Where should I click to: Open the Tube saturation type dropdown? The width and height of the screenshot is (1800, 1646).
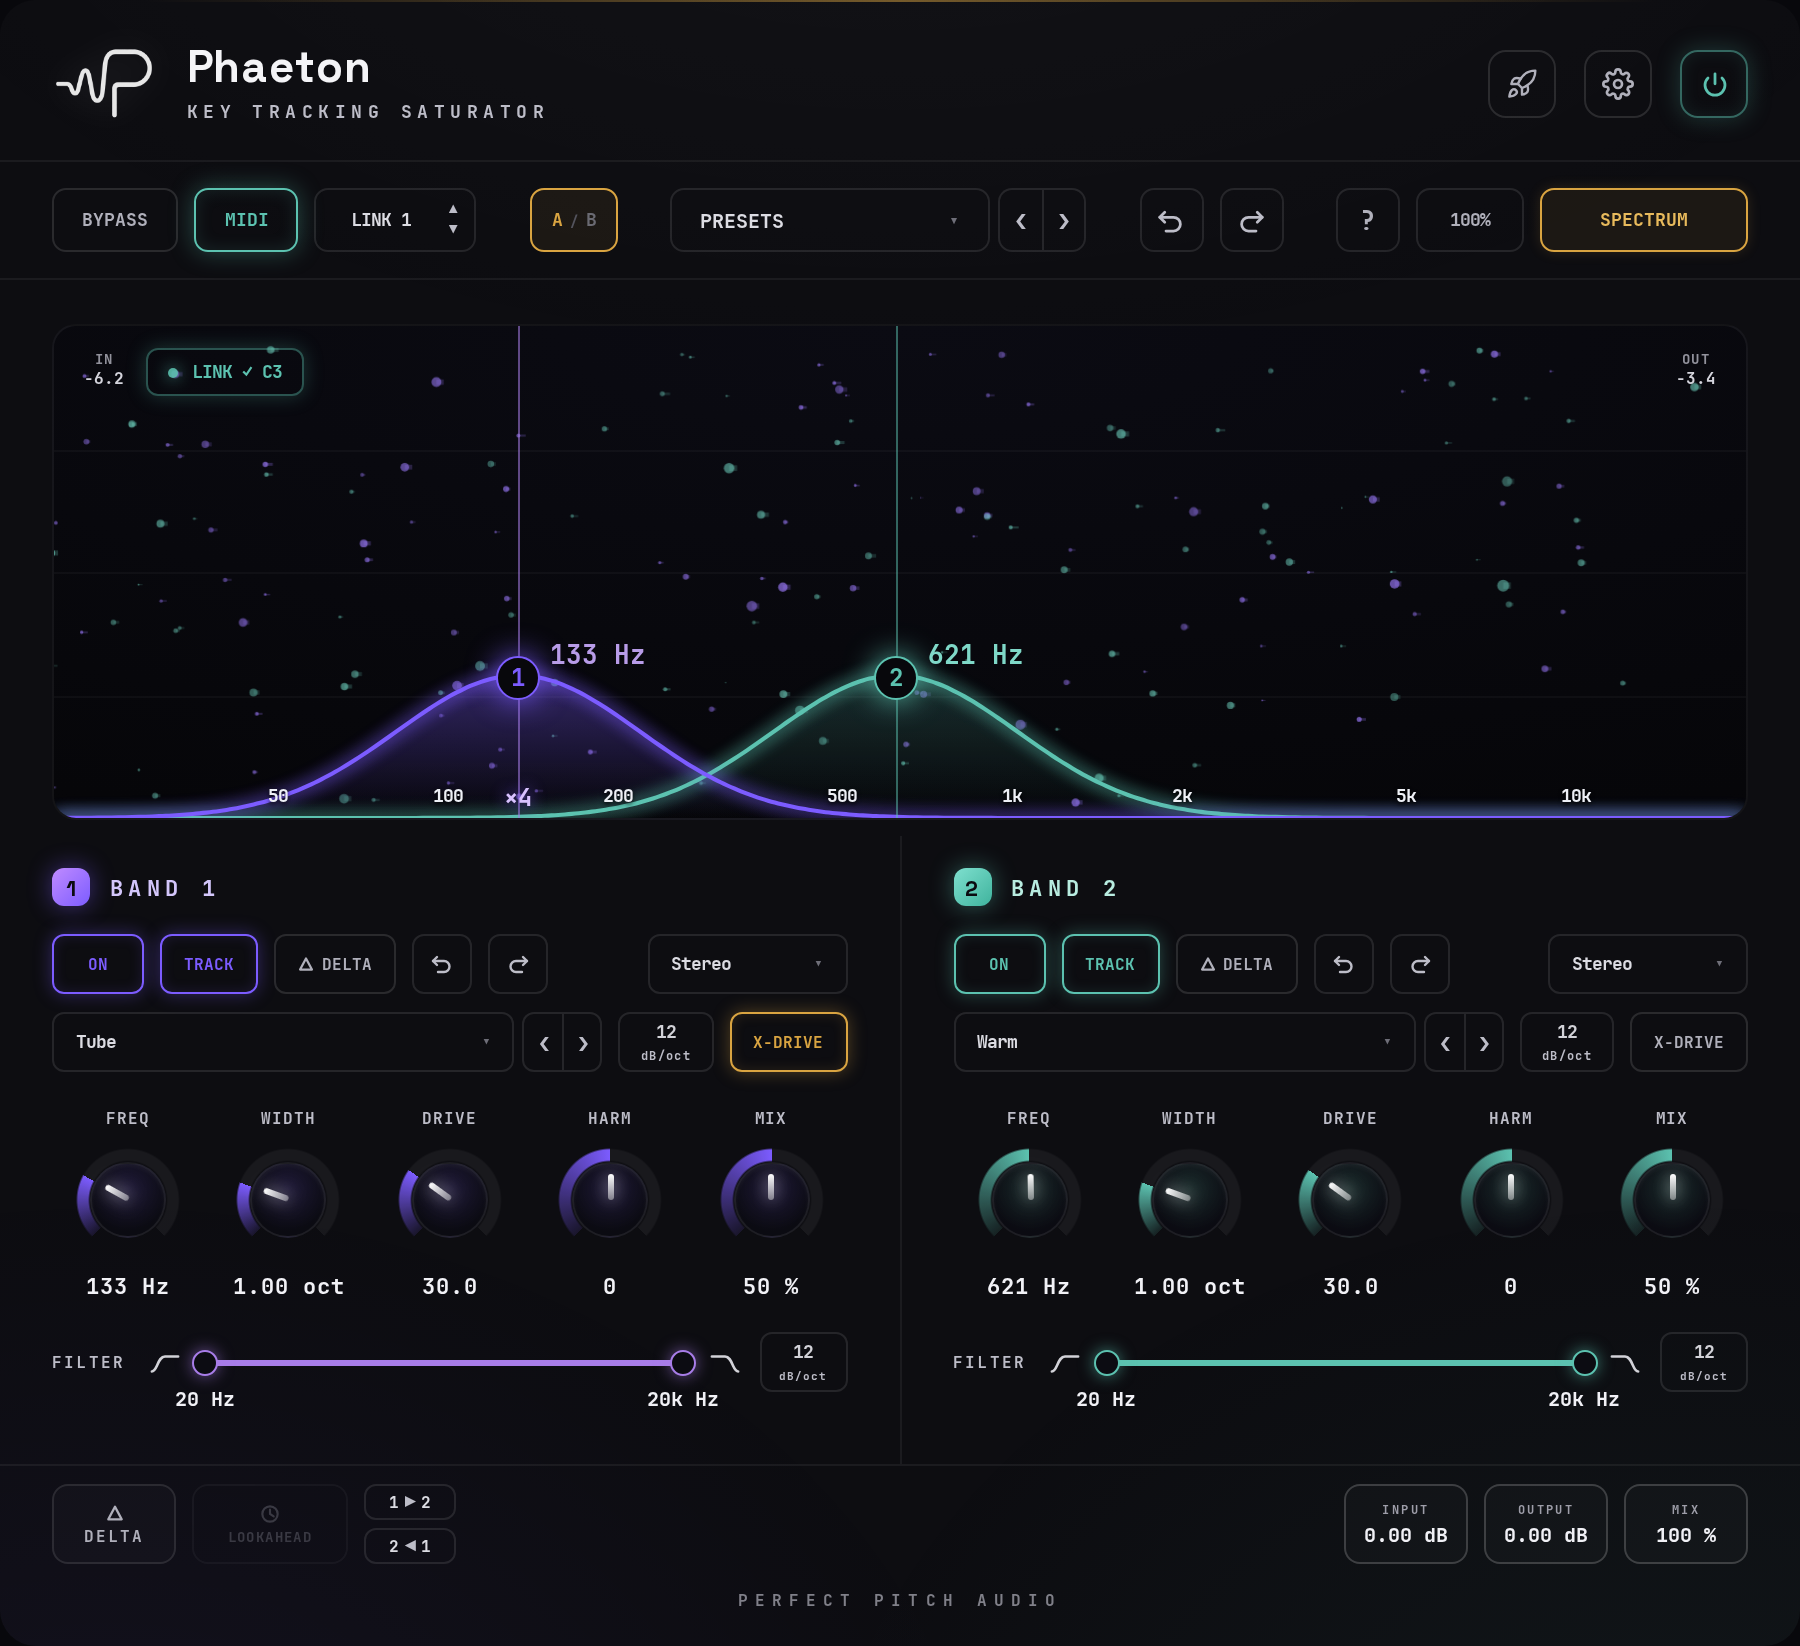pyautogui.click(x=283, y=1042)
